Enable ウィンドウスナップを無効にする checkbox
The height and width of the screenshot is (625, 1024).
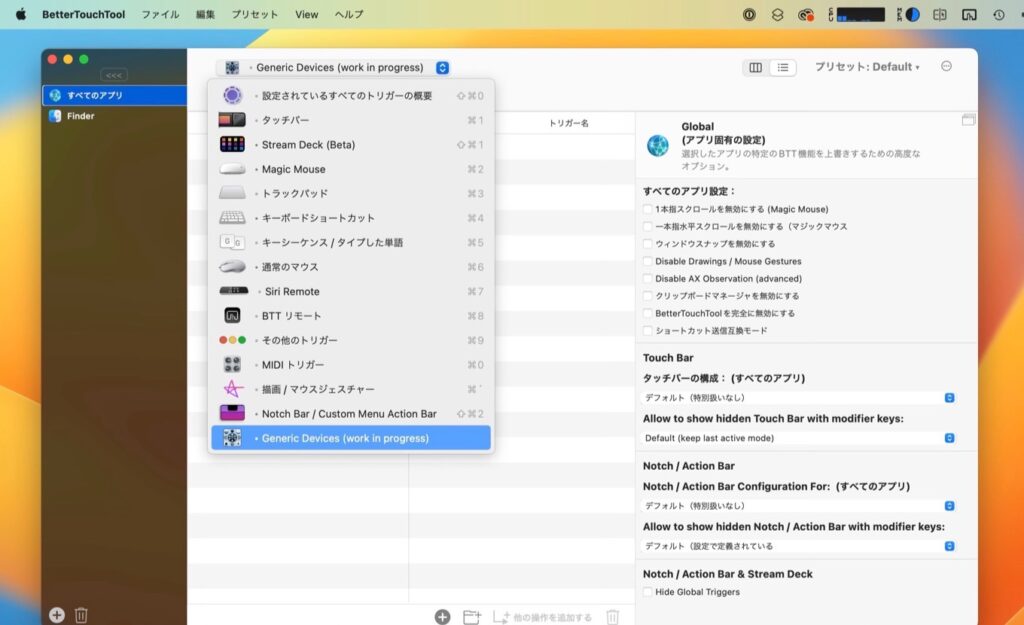pos(646,245)
